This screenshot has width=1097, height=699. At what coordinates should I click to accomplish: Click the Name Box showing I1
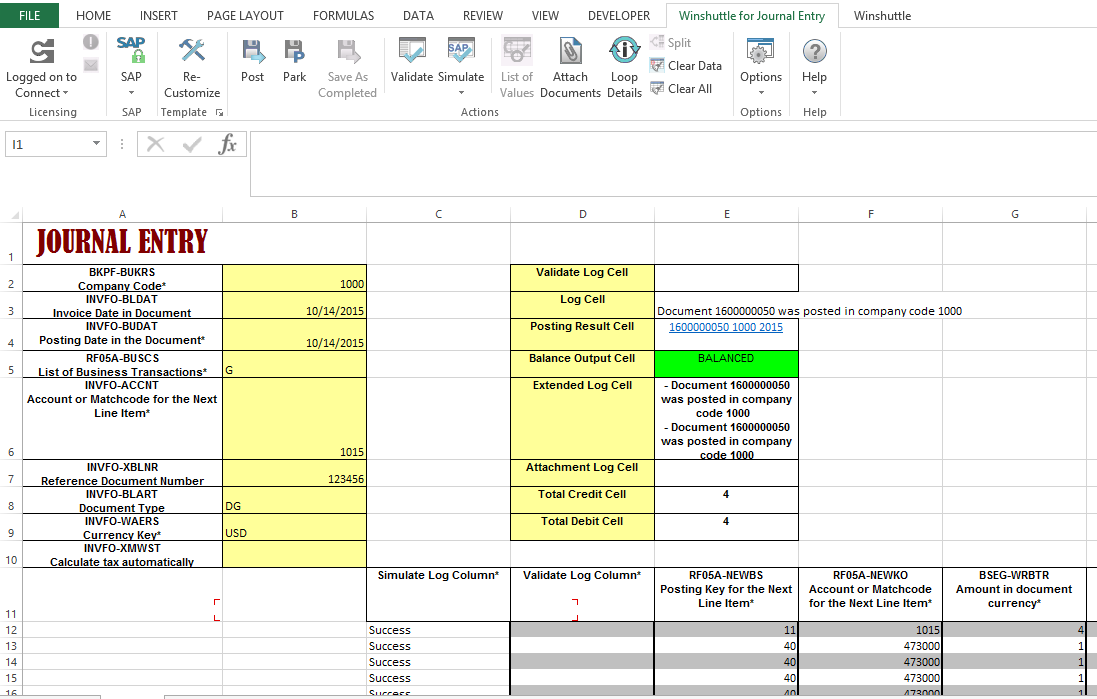(48, 144)
